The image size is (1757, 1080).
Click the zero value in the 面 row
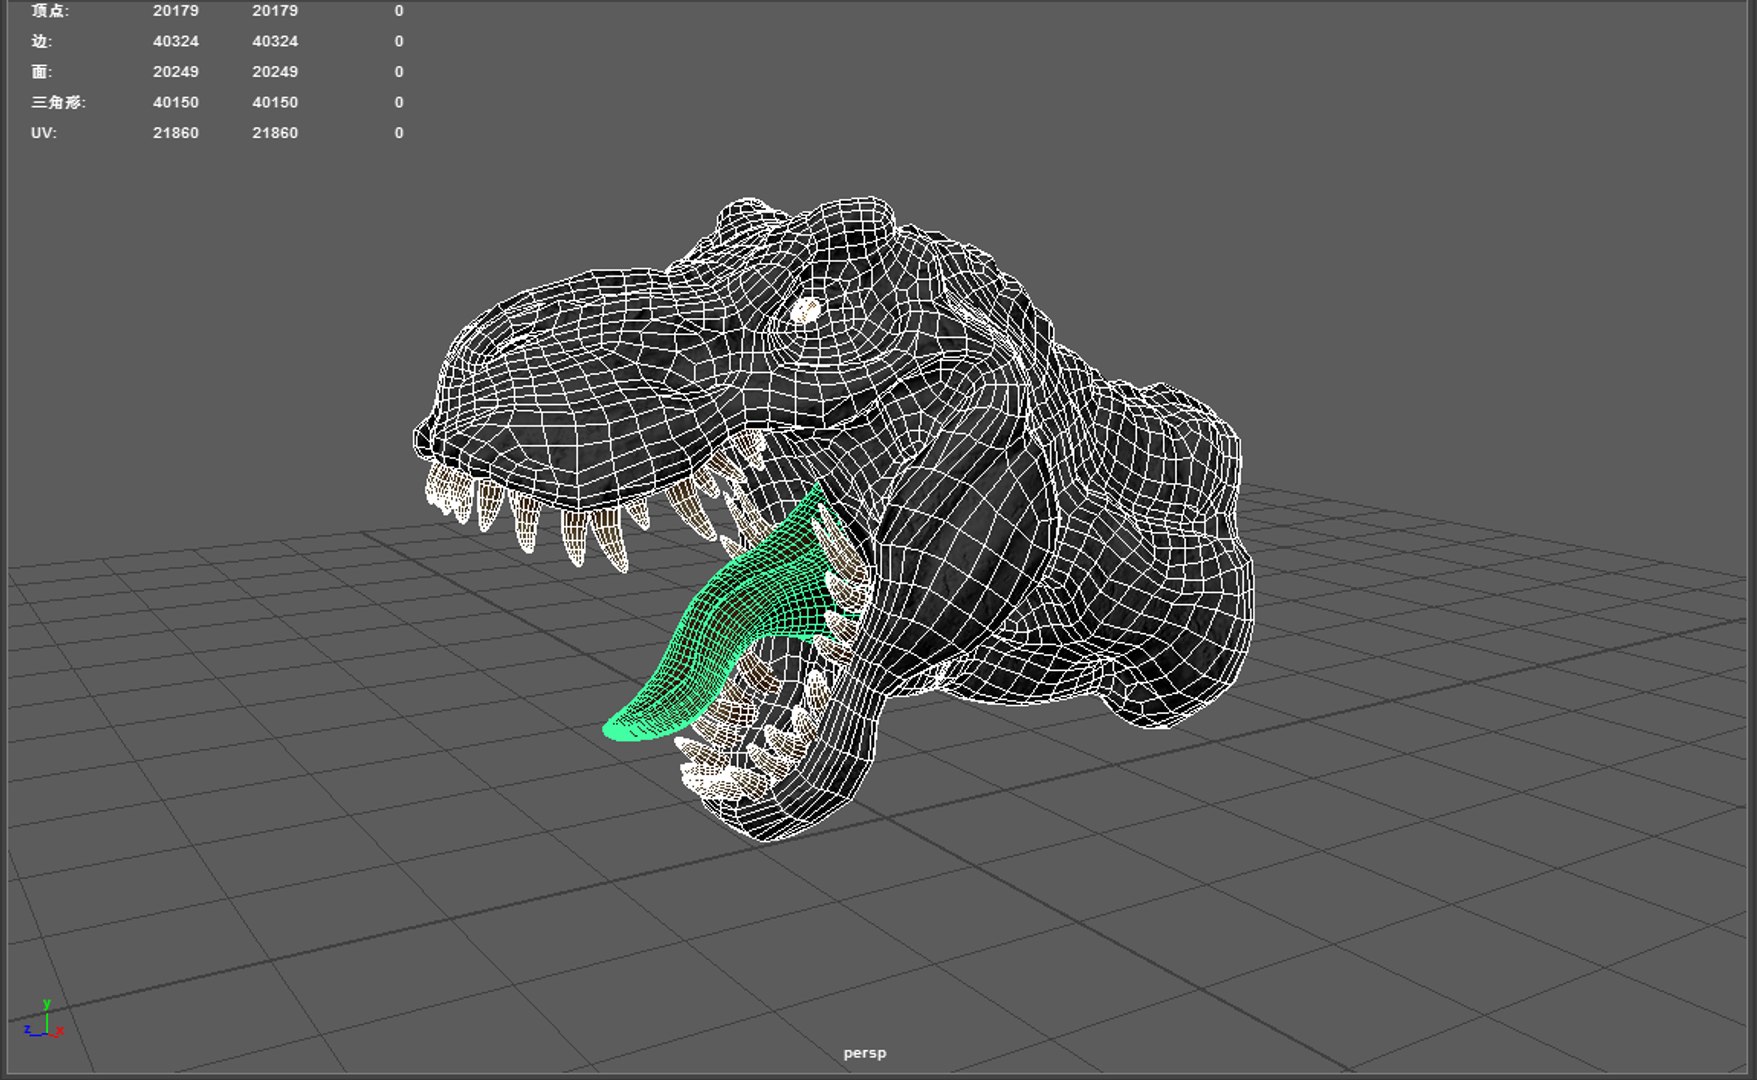click(x=399, y=72)
